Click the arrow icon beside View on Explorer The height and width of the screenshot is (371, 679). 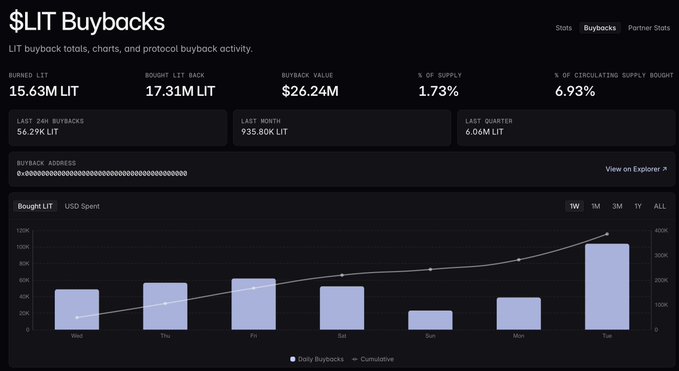click(x=665, y=169)
